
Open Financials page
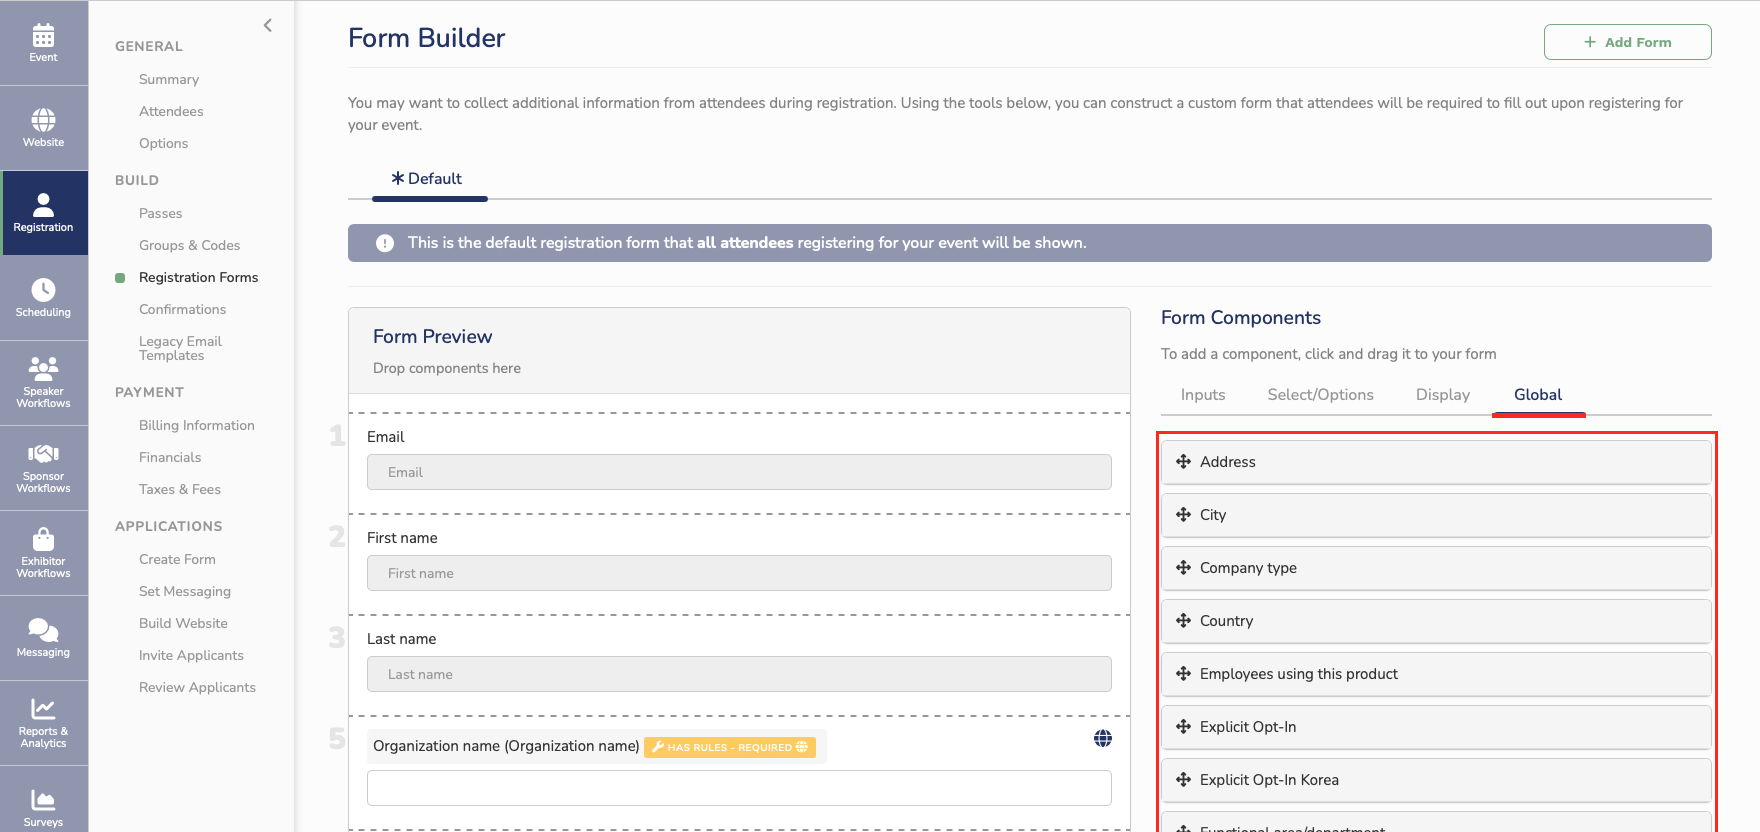pos(170,457)
